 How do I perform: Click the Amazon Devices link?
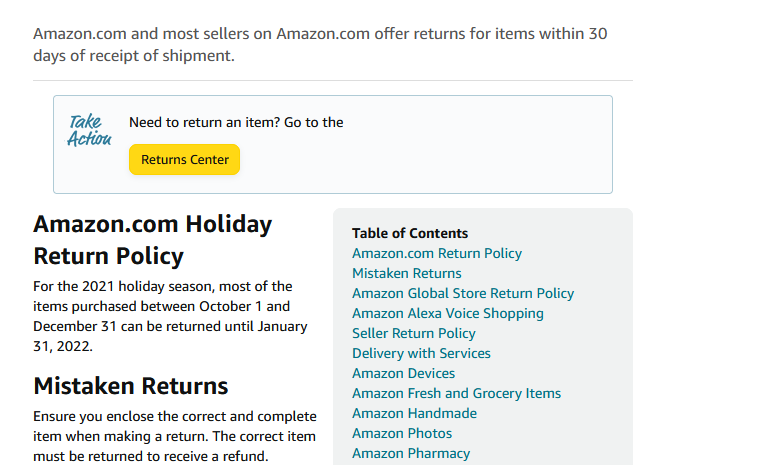403,373
